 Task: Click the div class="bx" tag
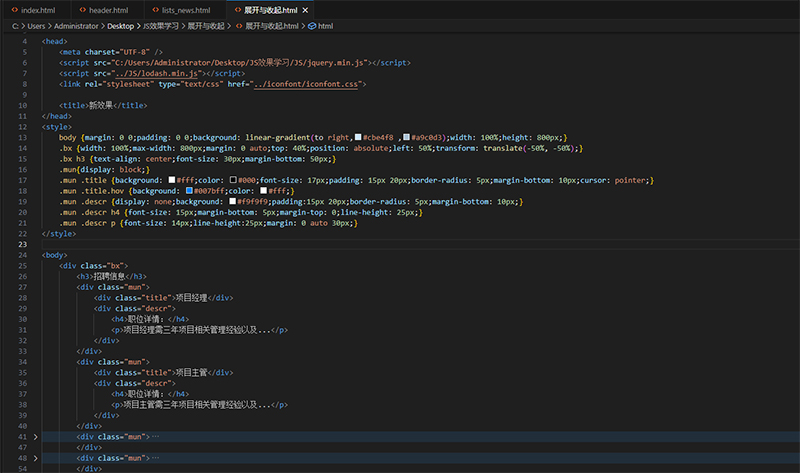94,266
